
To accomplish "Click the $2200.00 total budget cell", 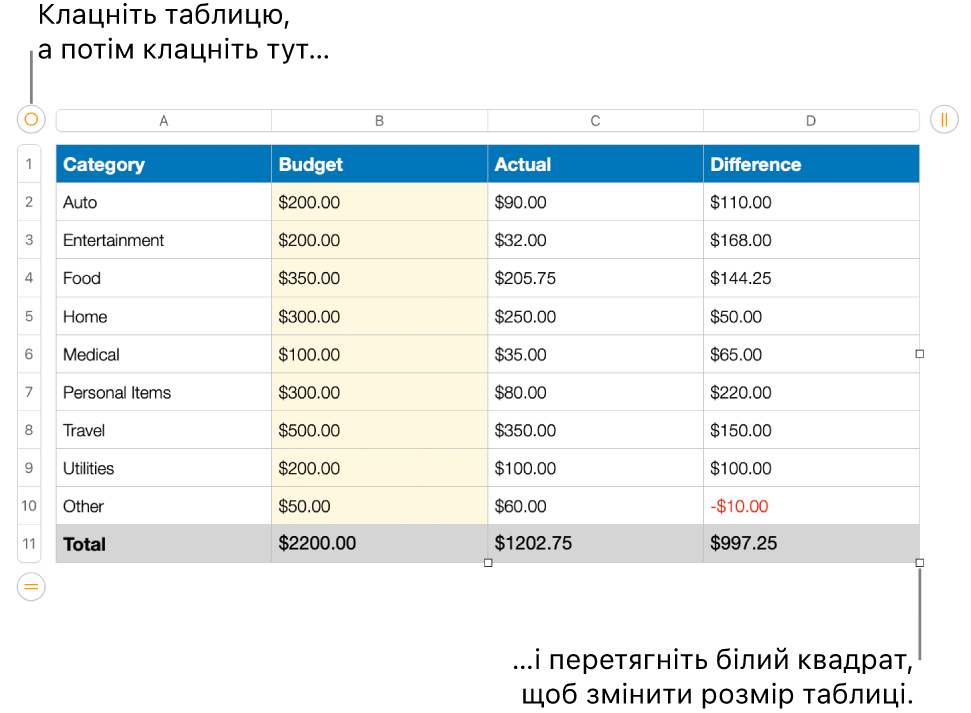I will [x=380, y=543].
